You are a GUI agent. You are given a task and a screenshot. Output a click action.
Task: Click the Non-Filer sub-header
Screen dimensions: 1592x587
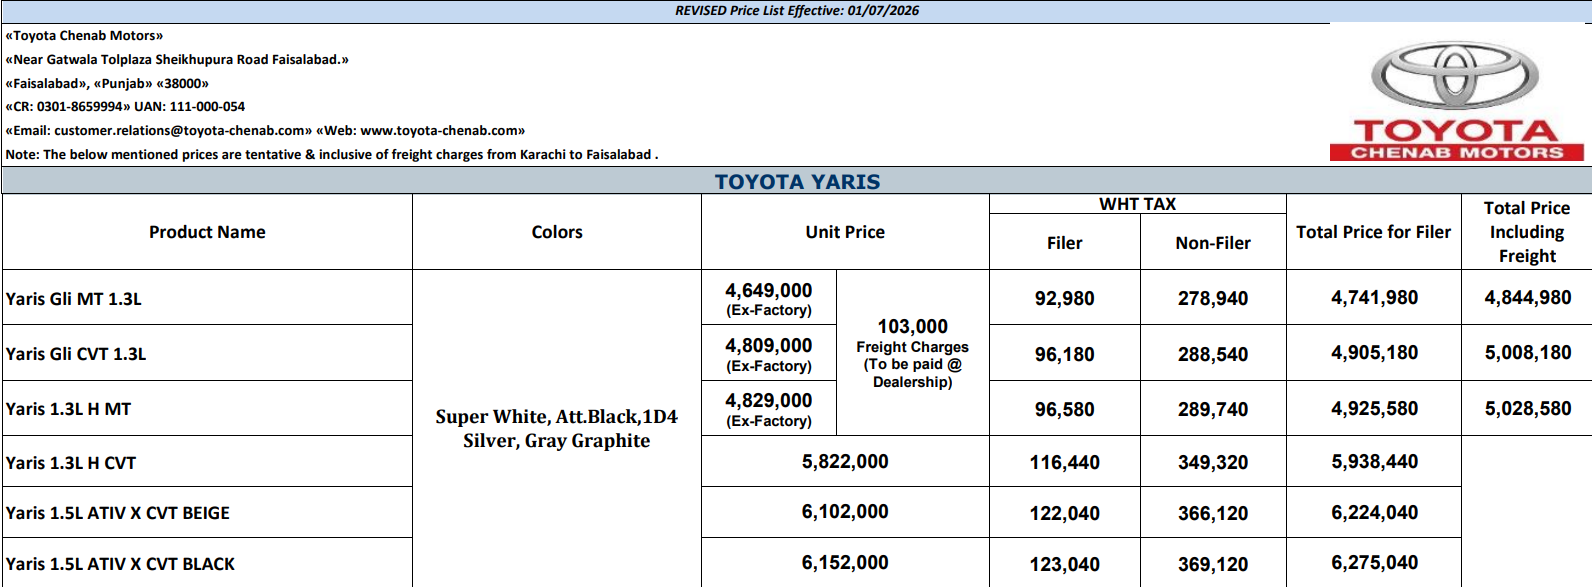pyautogui.click(x=1213, y=243)
